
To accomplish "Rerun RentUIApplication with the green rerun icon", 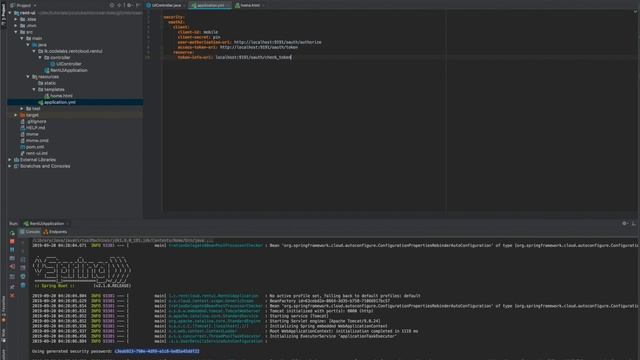I will pyautogui.click(x=12, y=233).
